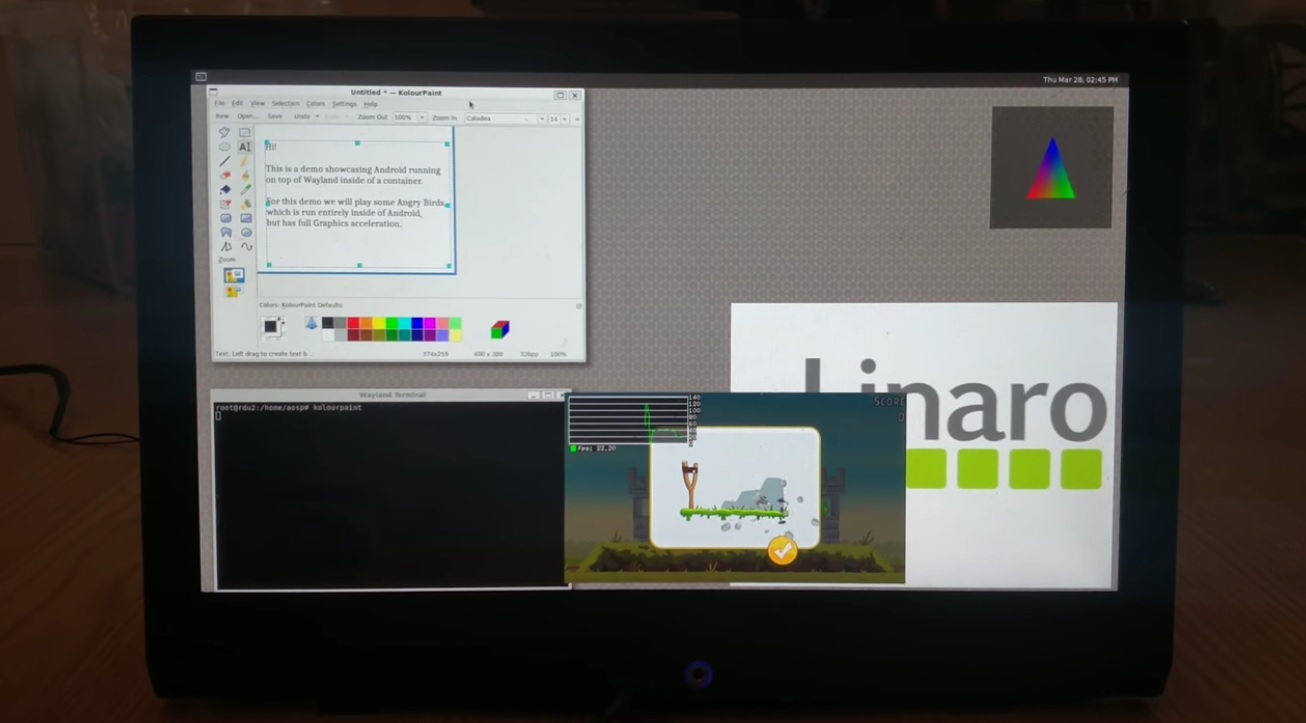1306x723 pixels.
Task: Select the Eraser tool
Action: [x=225, y=175]
